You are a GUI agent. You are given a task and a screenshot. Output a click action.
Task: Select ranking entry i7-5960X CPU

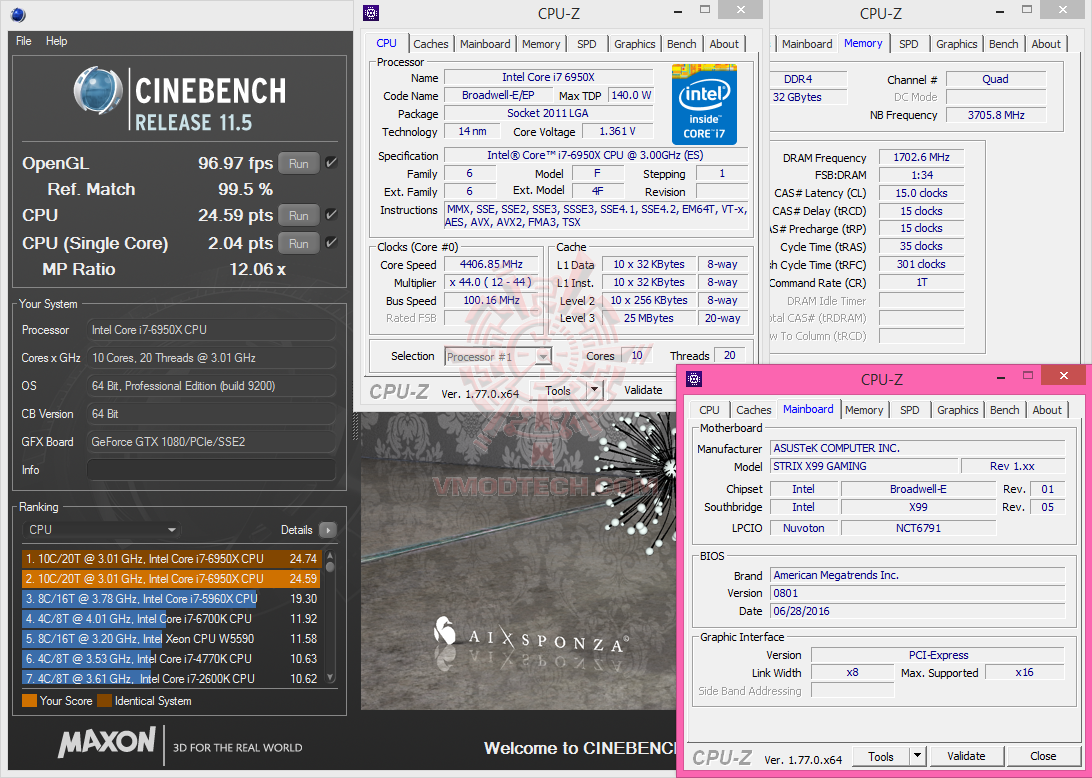(171, 599)
